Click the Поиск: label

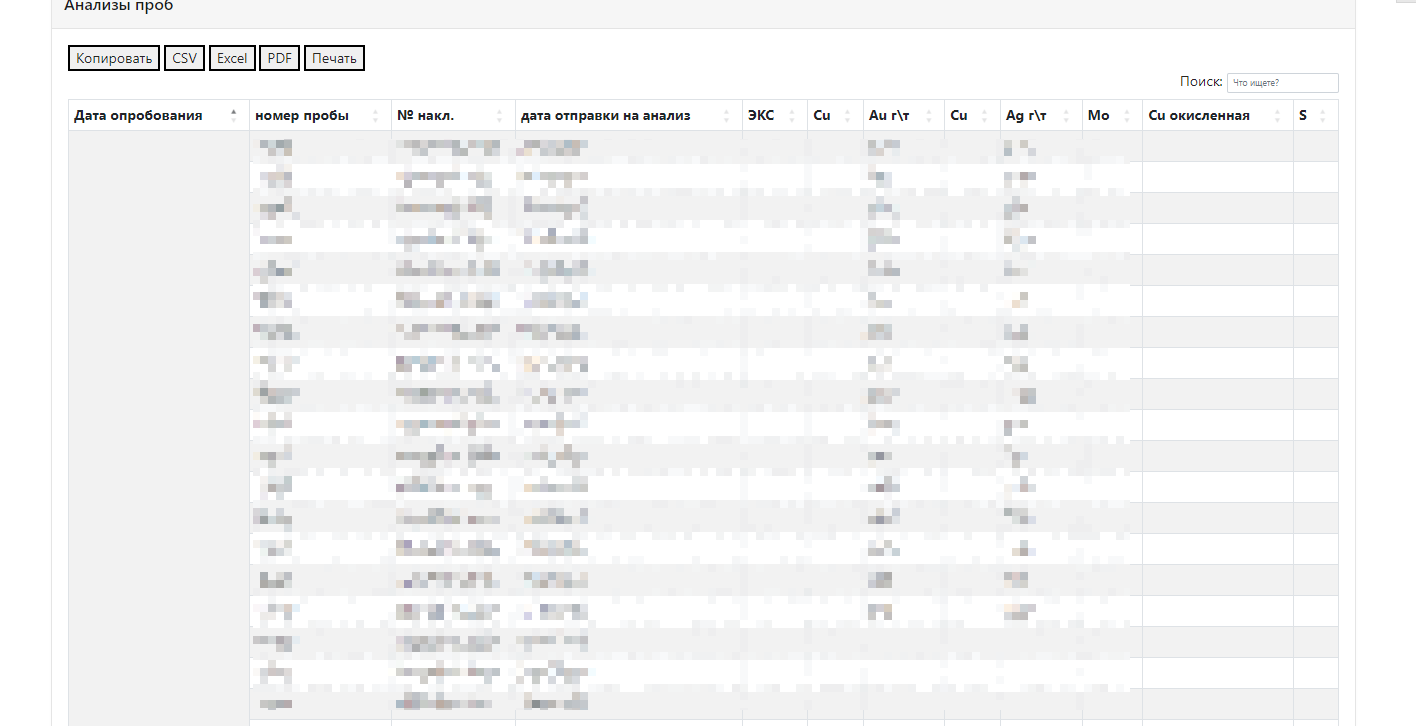[x=1201, y=82]
